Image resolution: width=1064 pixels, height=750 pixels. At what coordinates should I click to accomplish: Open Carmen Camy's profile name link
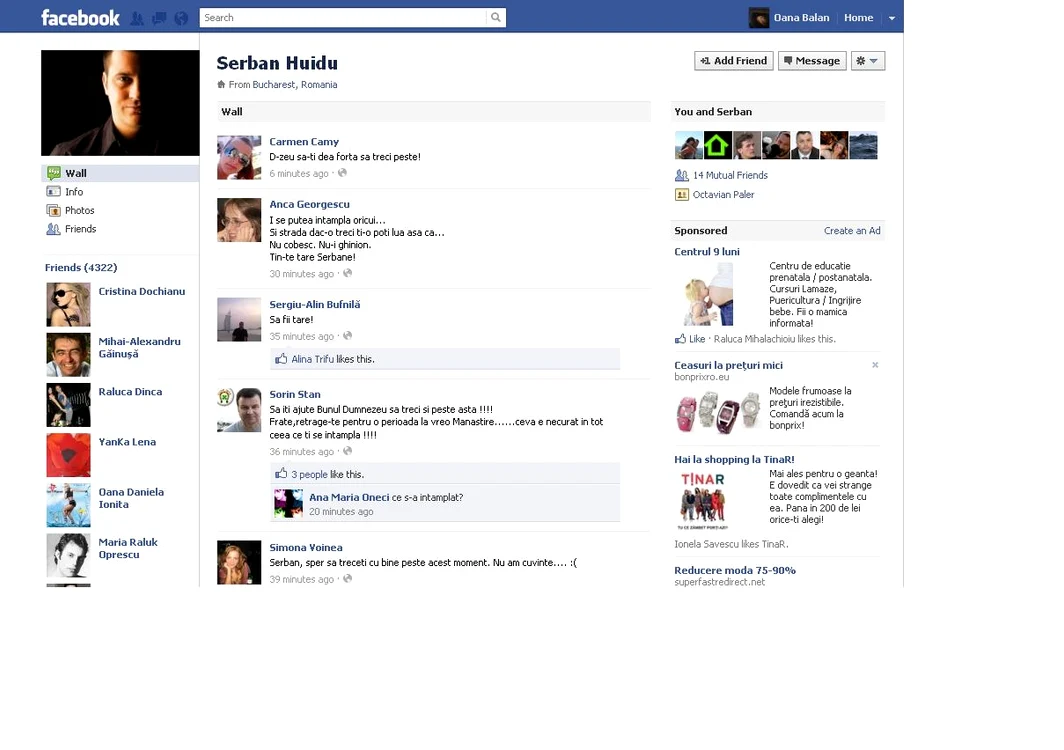304,142
